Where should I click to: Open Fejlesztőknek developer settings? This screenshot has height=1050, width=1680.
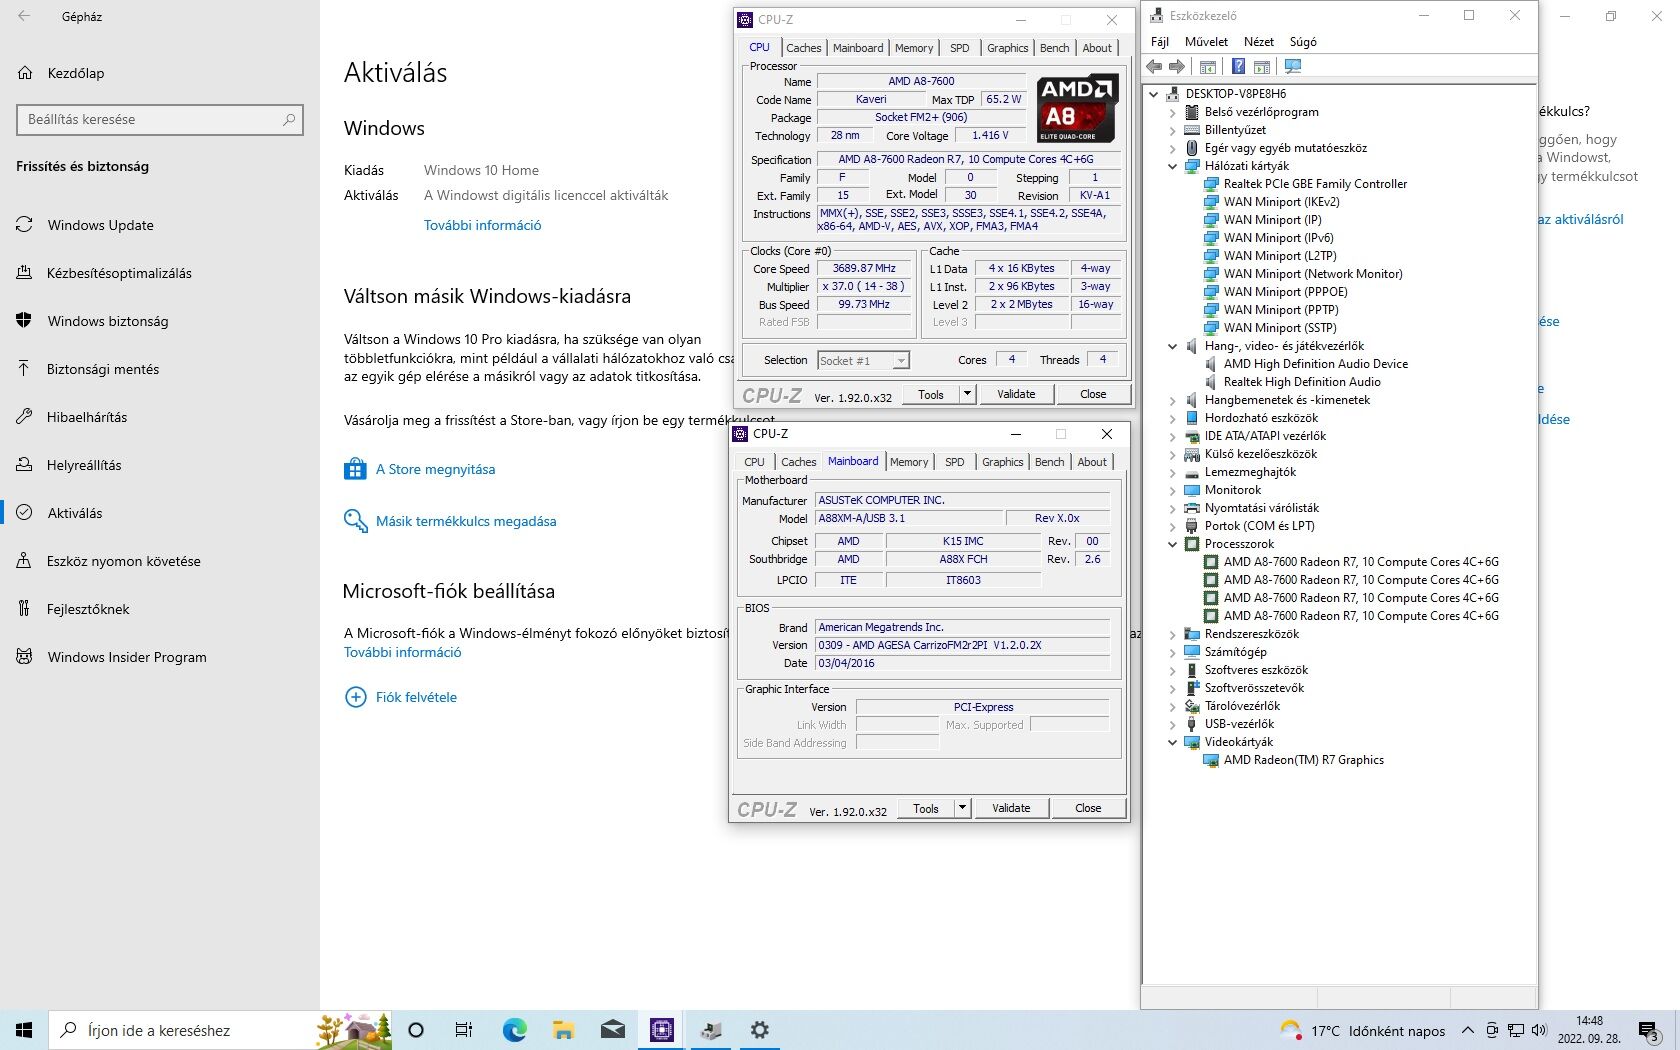click(73, 609)
